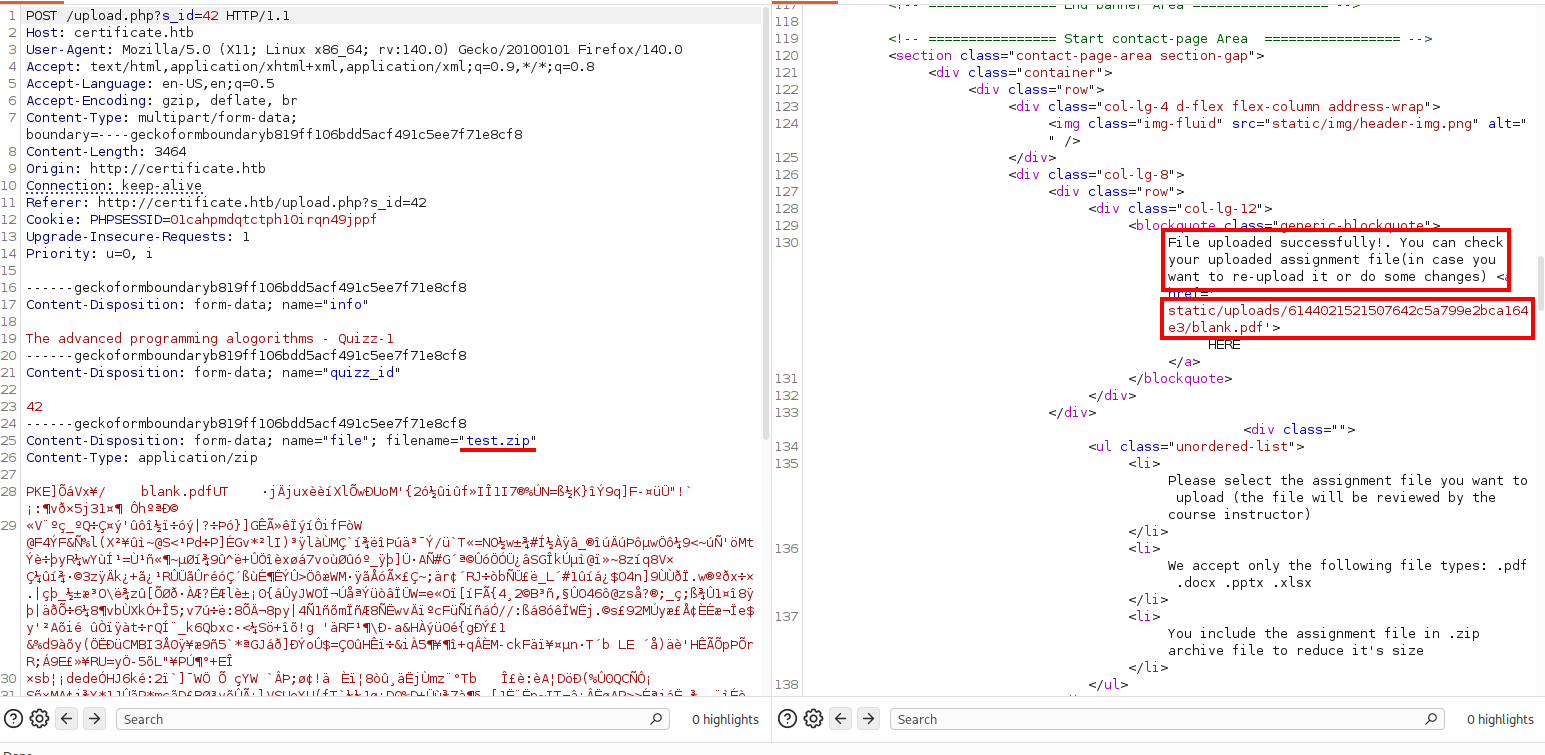The image size is (1545, 755).
Task: Open help icon in request pane footer
Action: (15, 718)
